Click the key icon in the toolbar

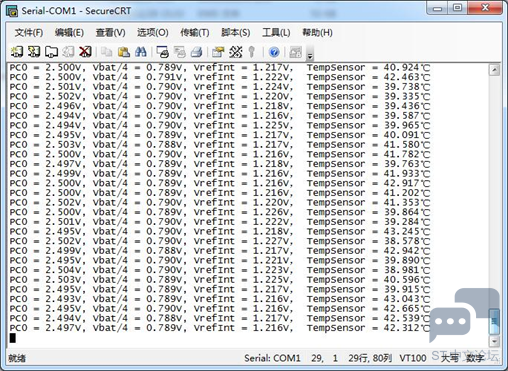(252, 52)
